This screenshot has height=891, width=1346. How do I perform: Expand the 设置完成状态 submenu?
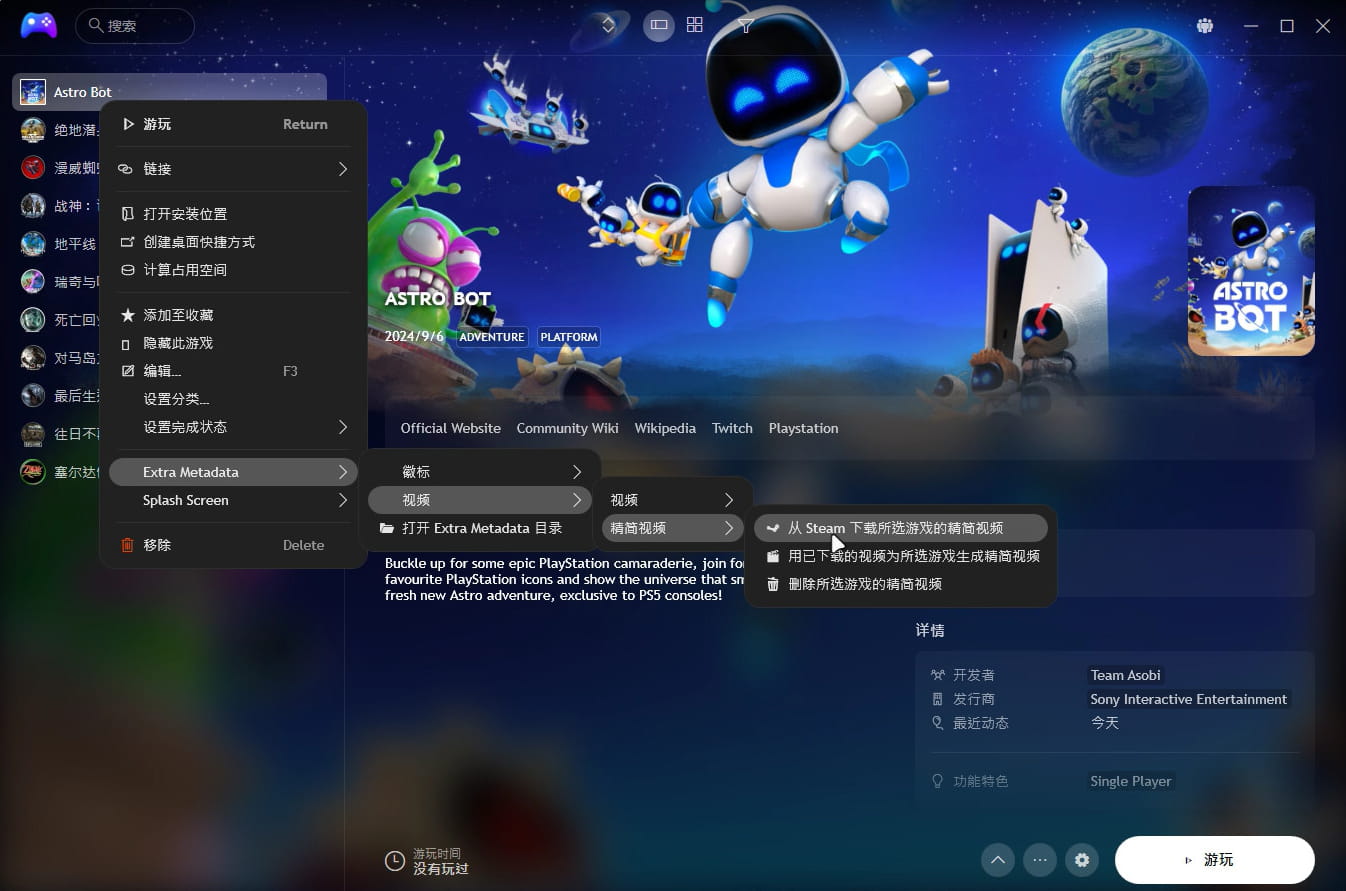click(x=233, y=427)
